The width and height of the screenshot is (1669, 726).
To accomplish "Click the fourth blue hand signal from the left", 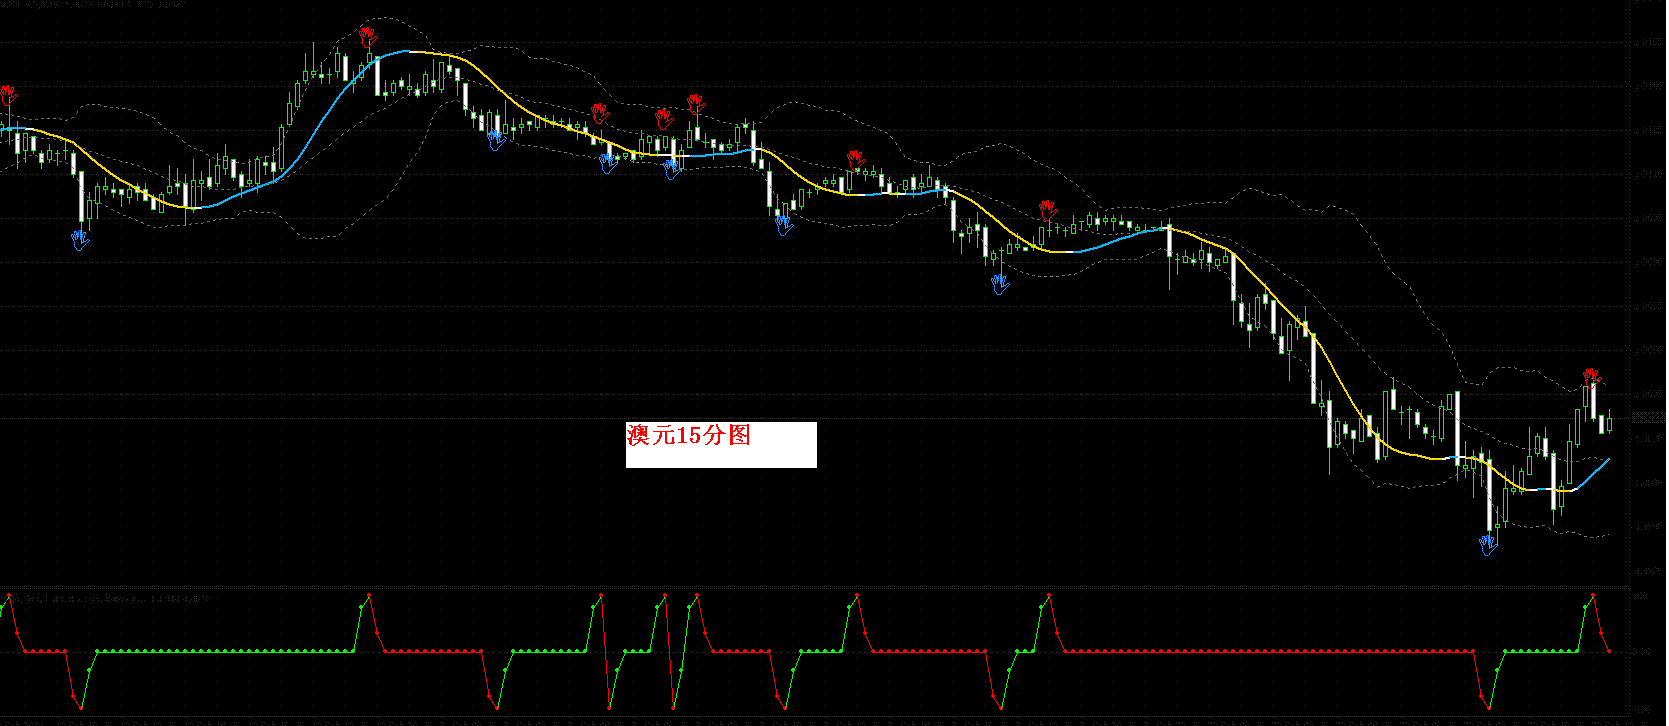I will [x=672, y=169].
